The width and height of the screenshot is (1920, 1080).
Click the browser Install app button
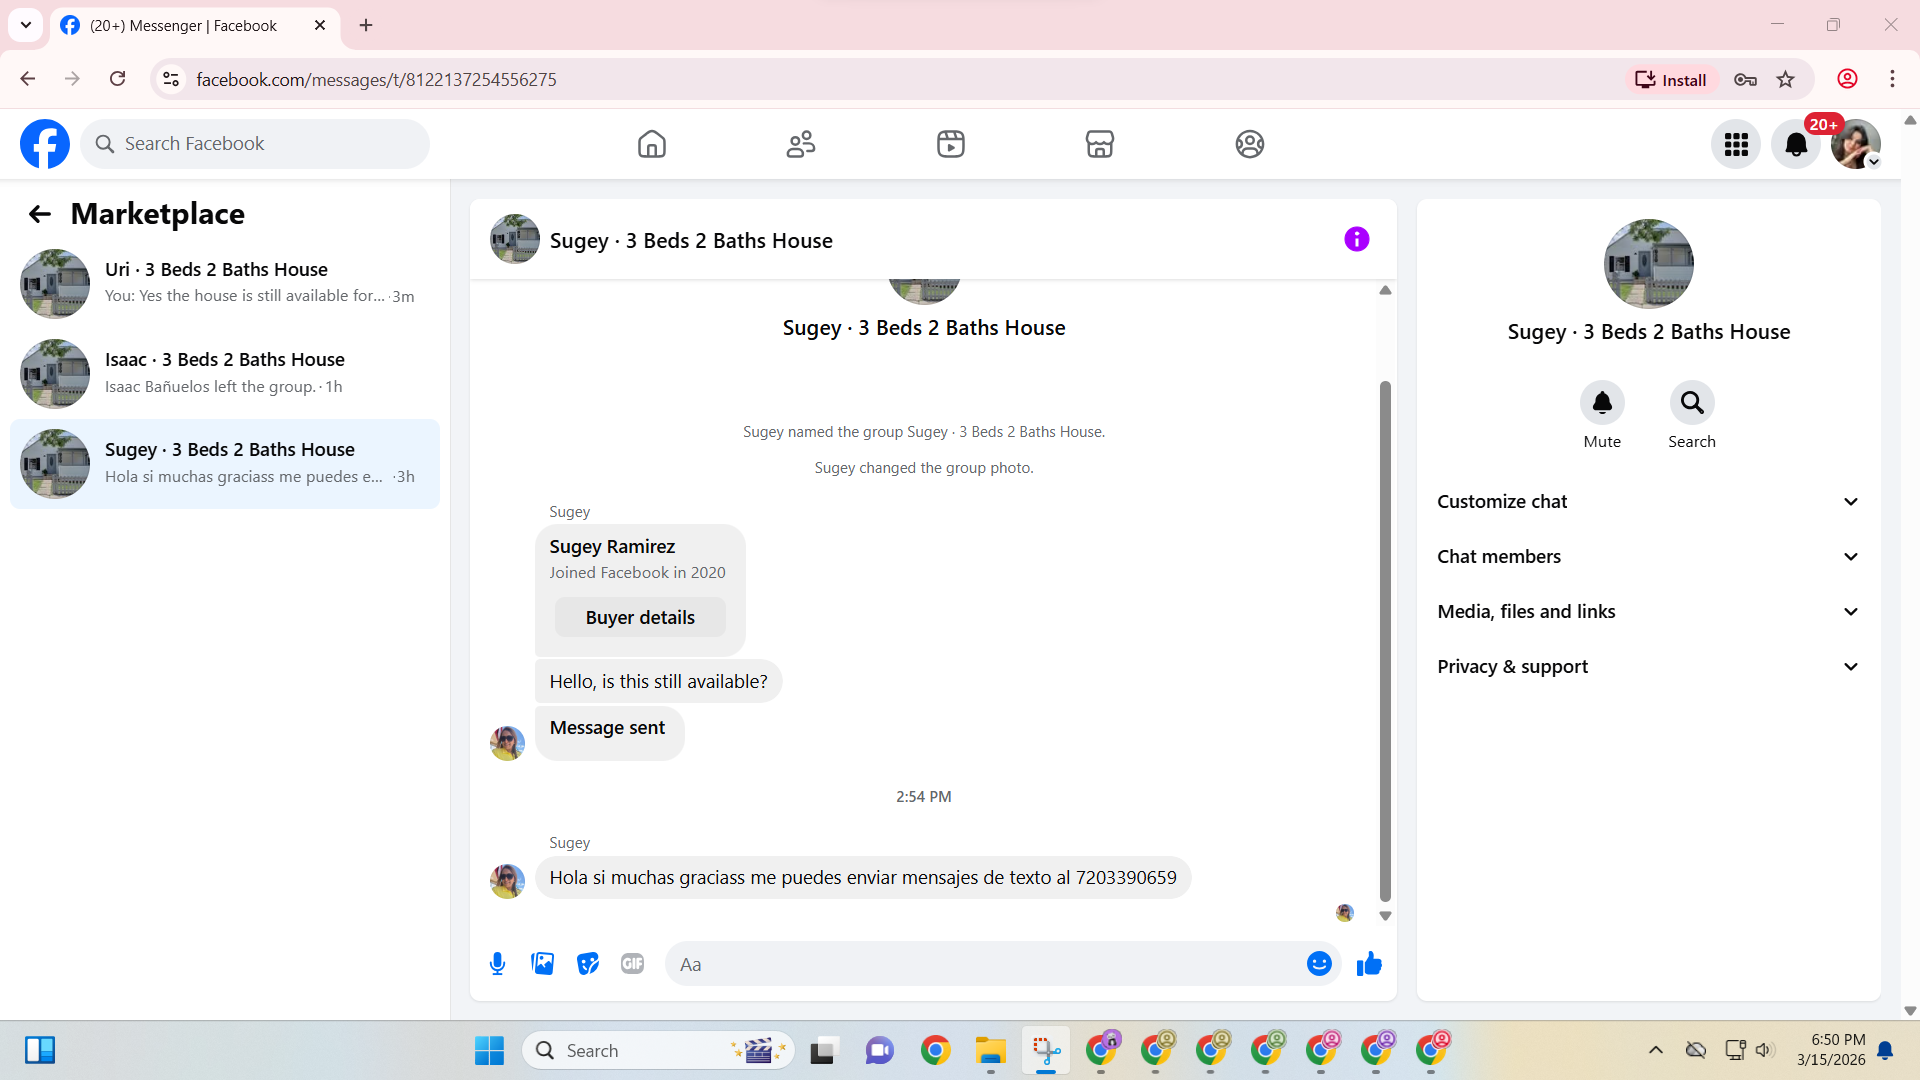pos(1671,80)
